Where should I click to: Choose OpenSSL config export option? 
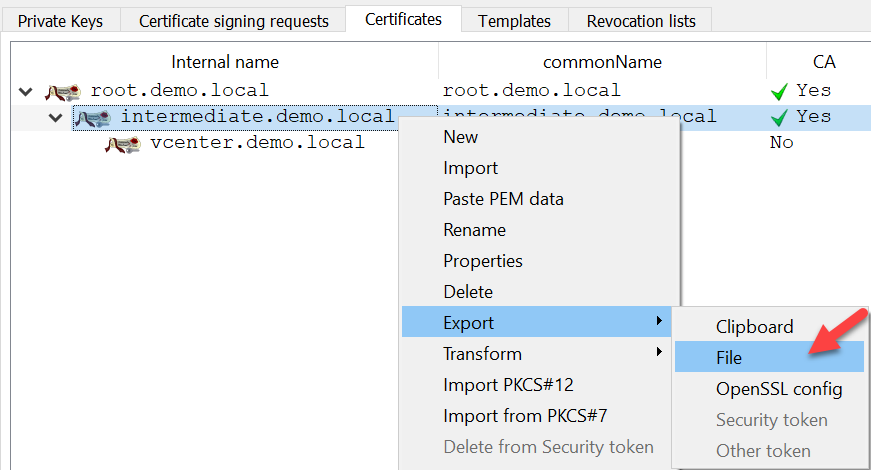coord(779,388)
